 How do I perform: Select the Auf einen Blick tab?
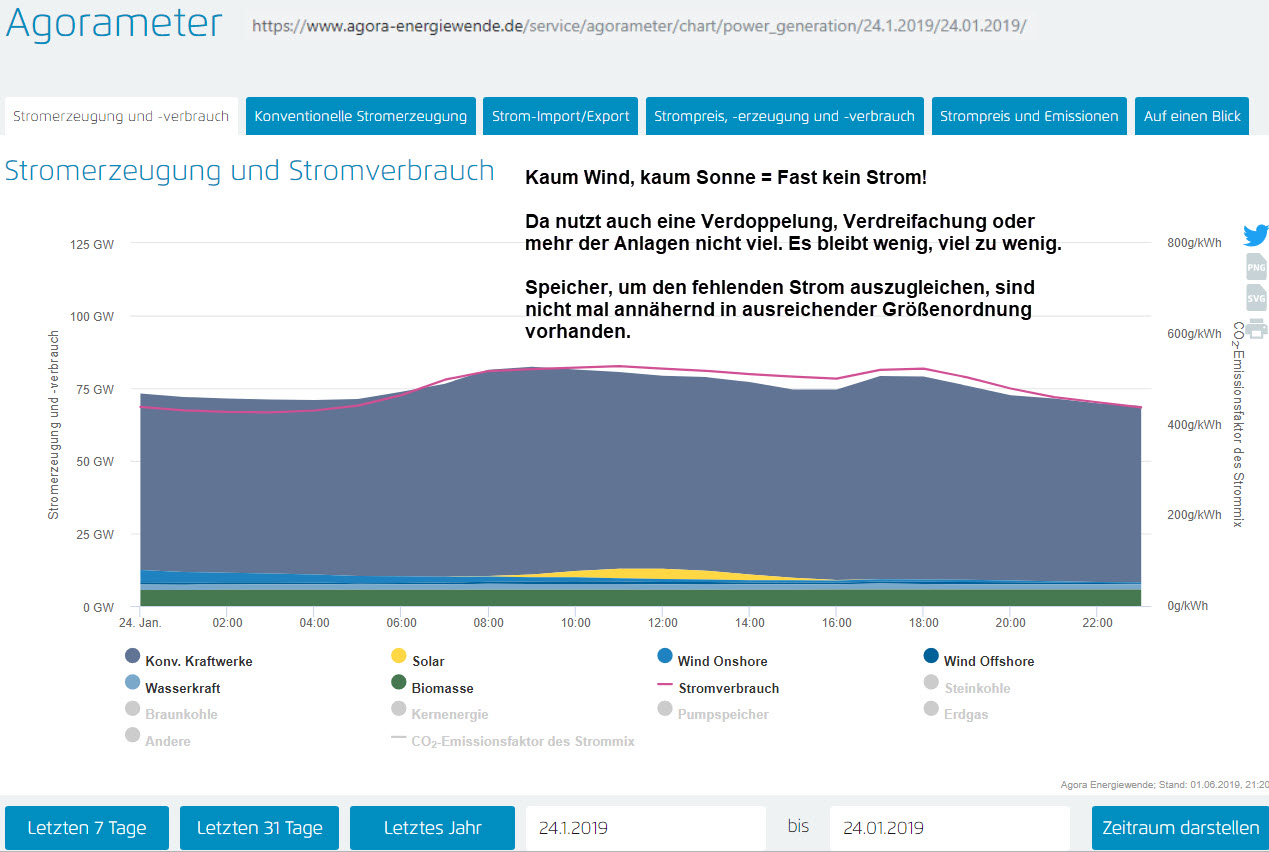click(x=1192, y=116)
